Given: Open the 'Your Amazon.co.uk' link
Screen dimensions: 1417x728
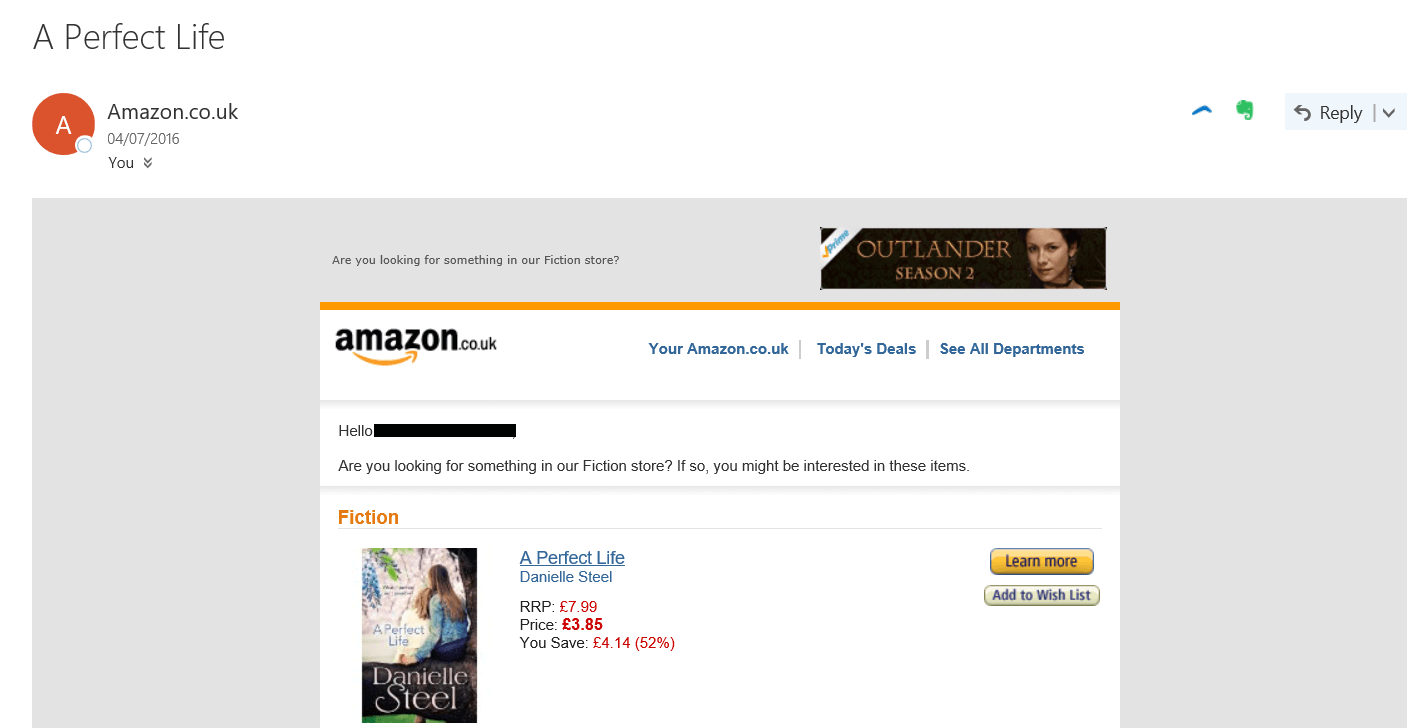Looking at the screenshot, I should coord(718,349).
